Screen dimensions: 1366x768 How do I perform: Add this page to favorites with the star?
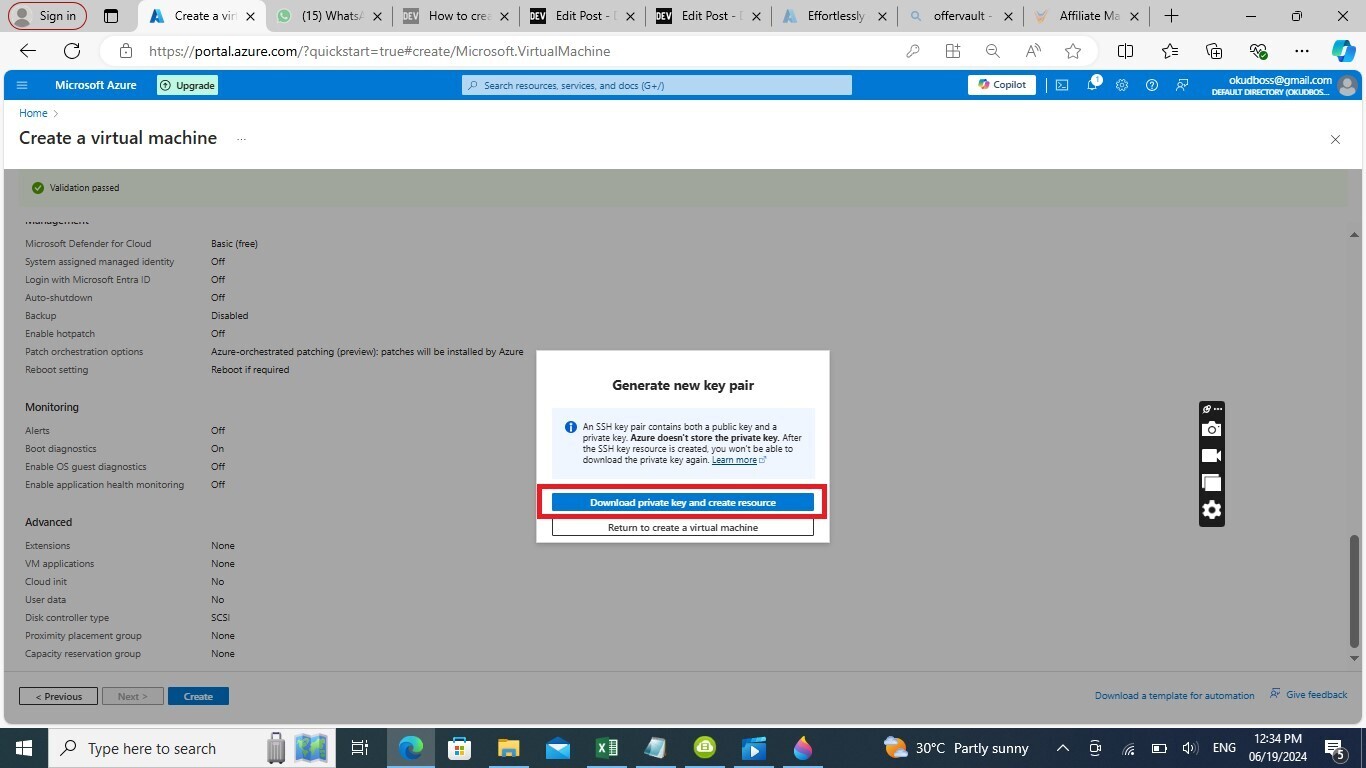pyautogui.click(x=1073, y=51)
